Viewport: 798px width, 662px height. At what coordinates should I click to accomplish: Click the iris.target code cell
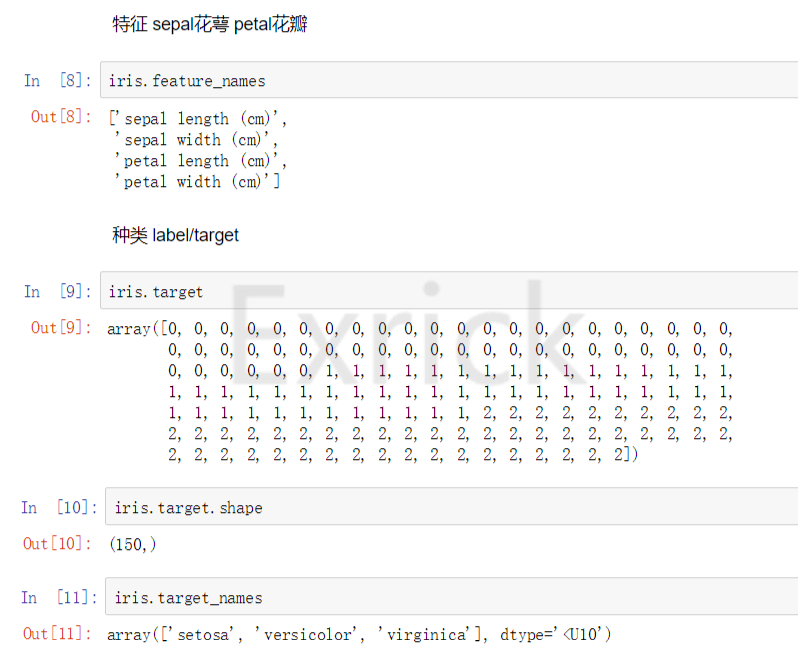450,291
